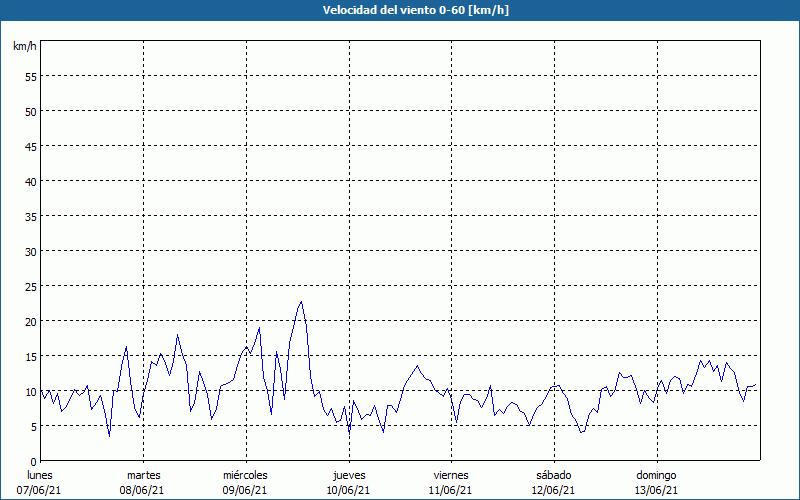Click the date label 08/06/21

(142, 490)
